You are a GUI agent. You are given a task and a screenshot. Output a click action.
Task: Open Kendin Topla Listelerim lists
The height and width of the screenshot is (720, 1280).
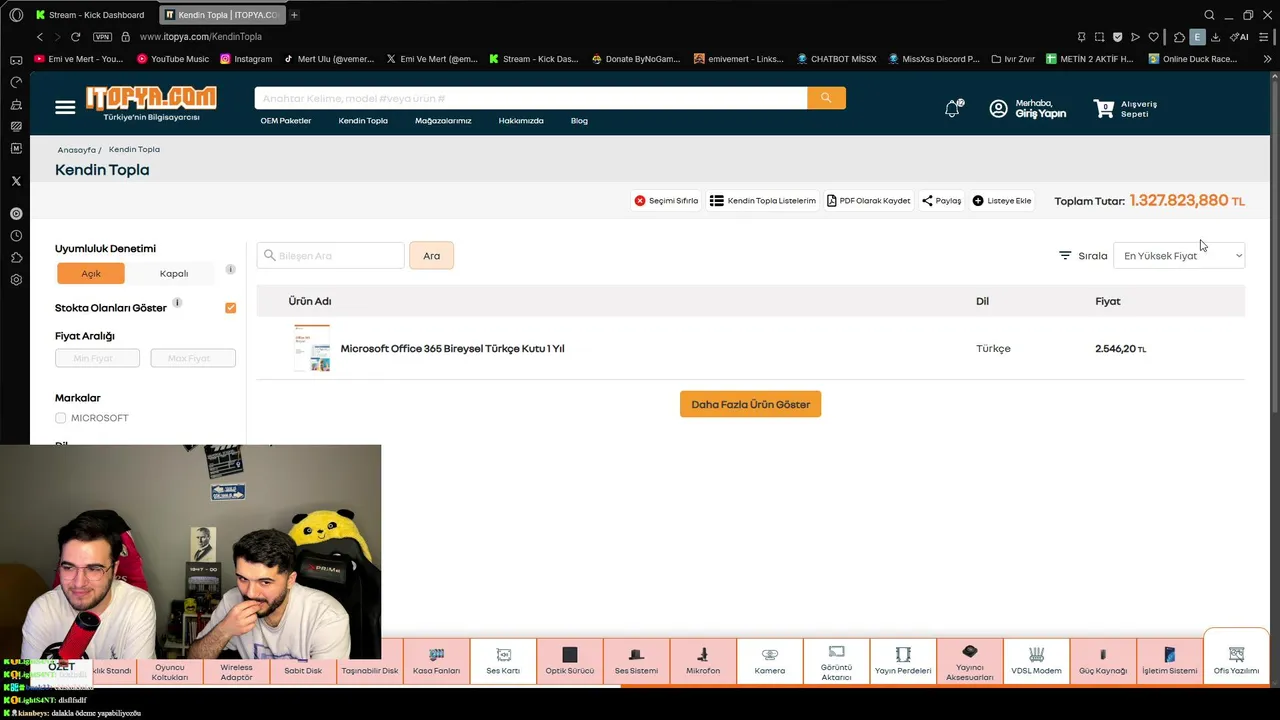763,201
